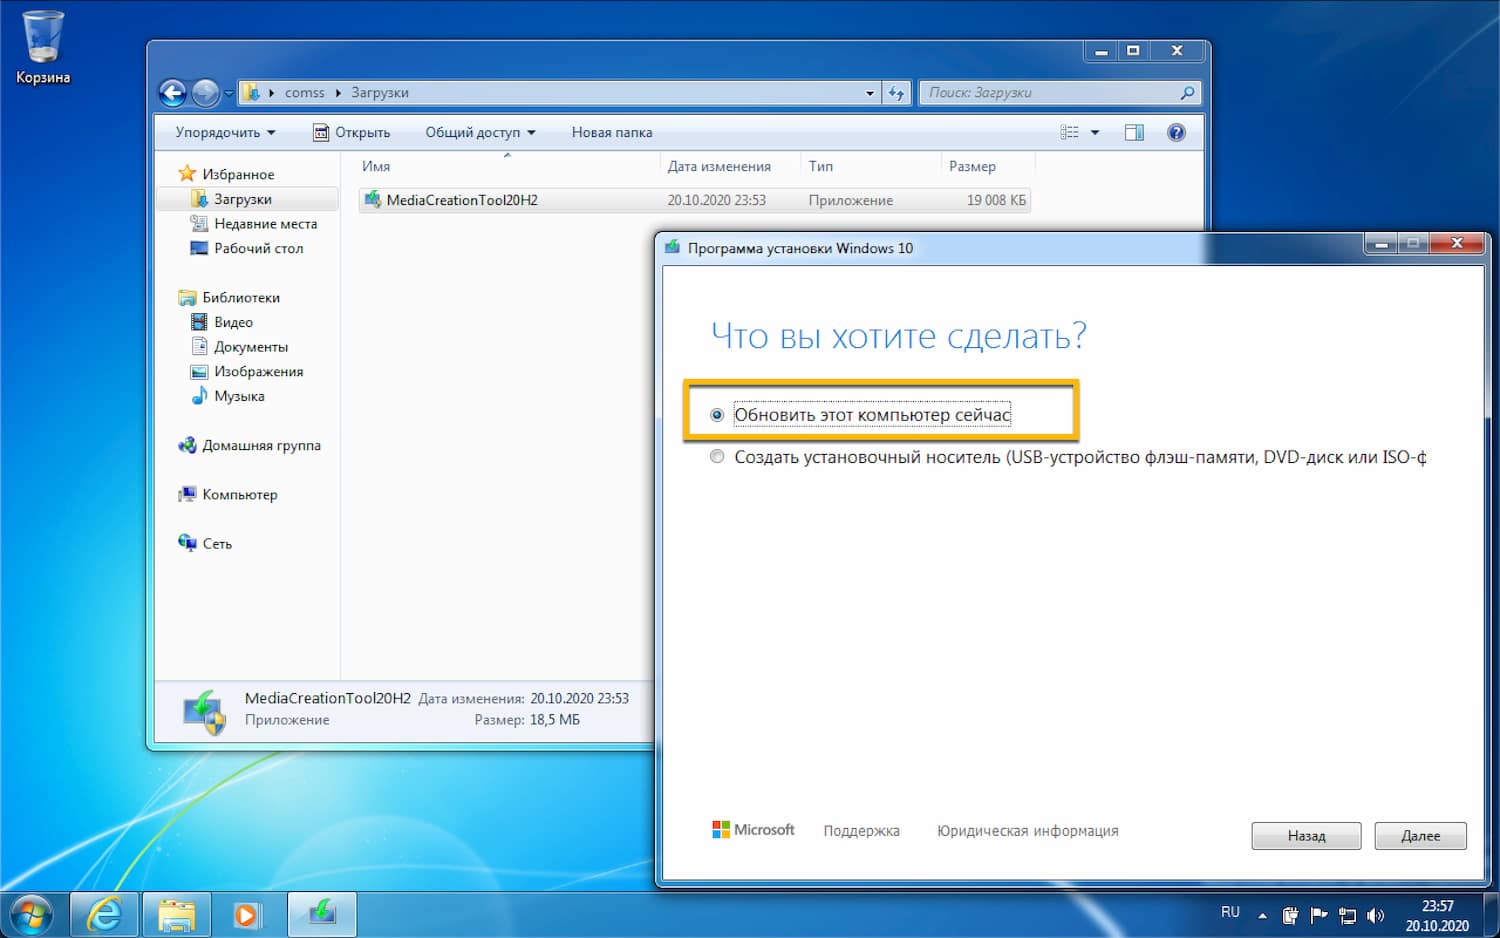
Task: Go back in the Explorer window
Action: point(173,93)
